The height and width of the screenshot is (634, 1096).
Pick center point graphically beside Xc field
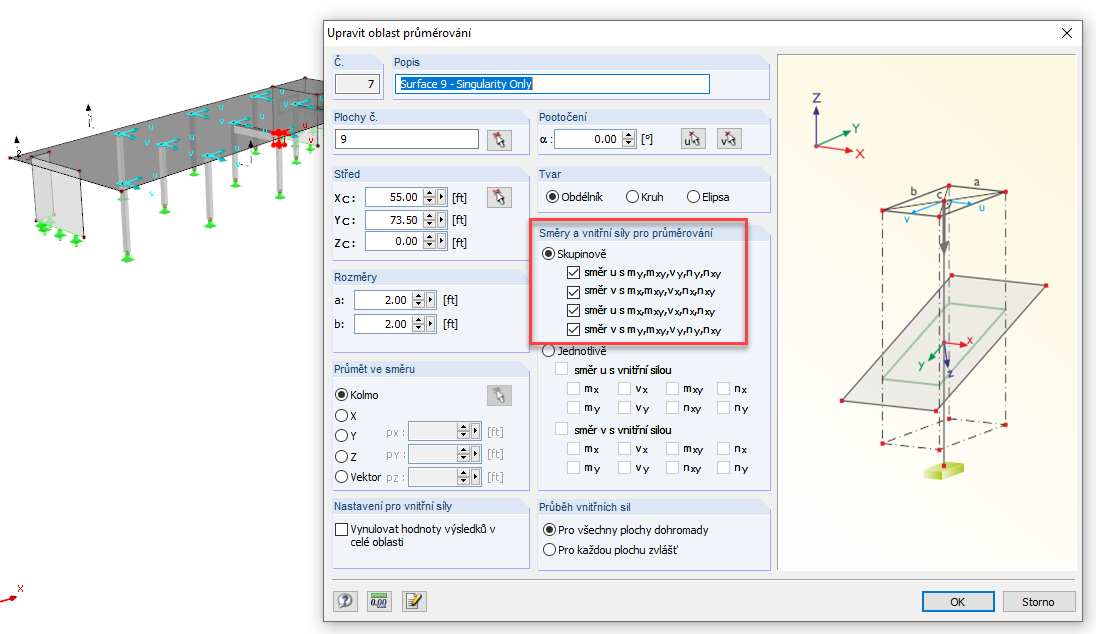(499, 197)
